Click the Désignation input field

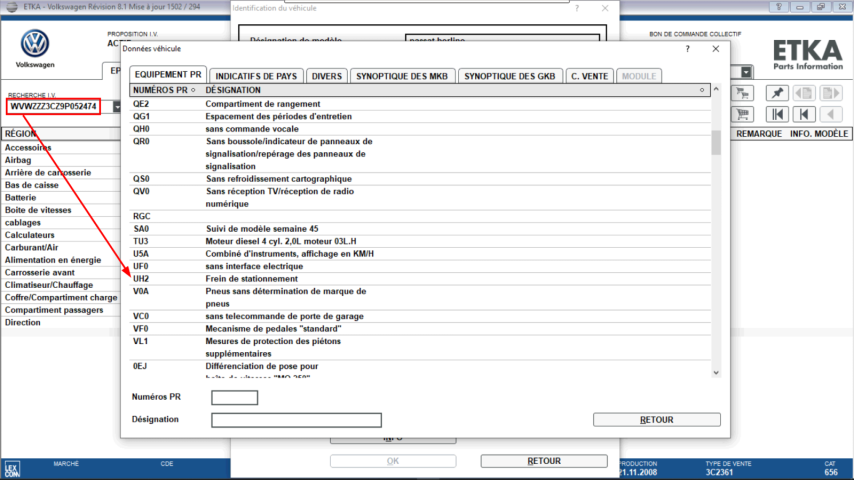click(296, 420)
